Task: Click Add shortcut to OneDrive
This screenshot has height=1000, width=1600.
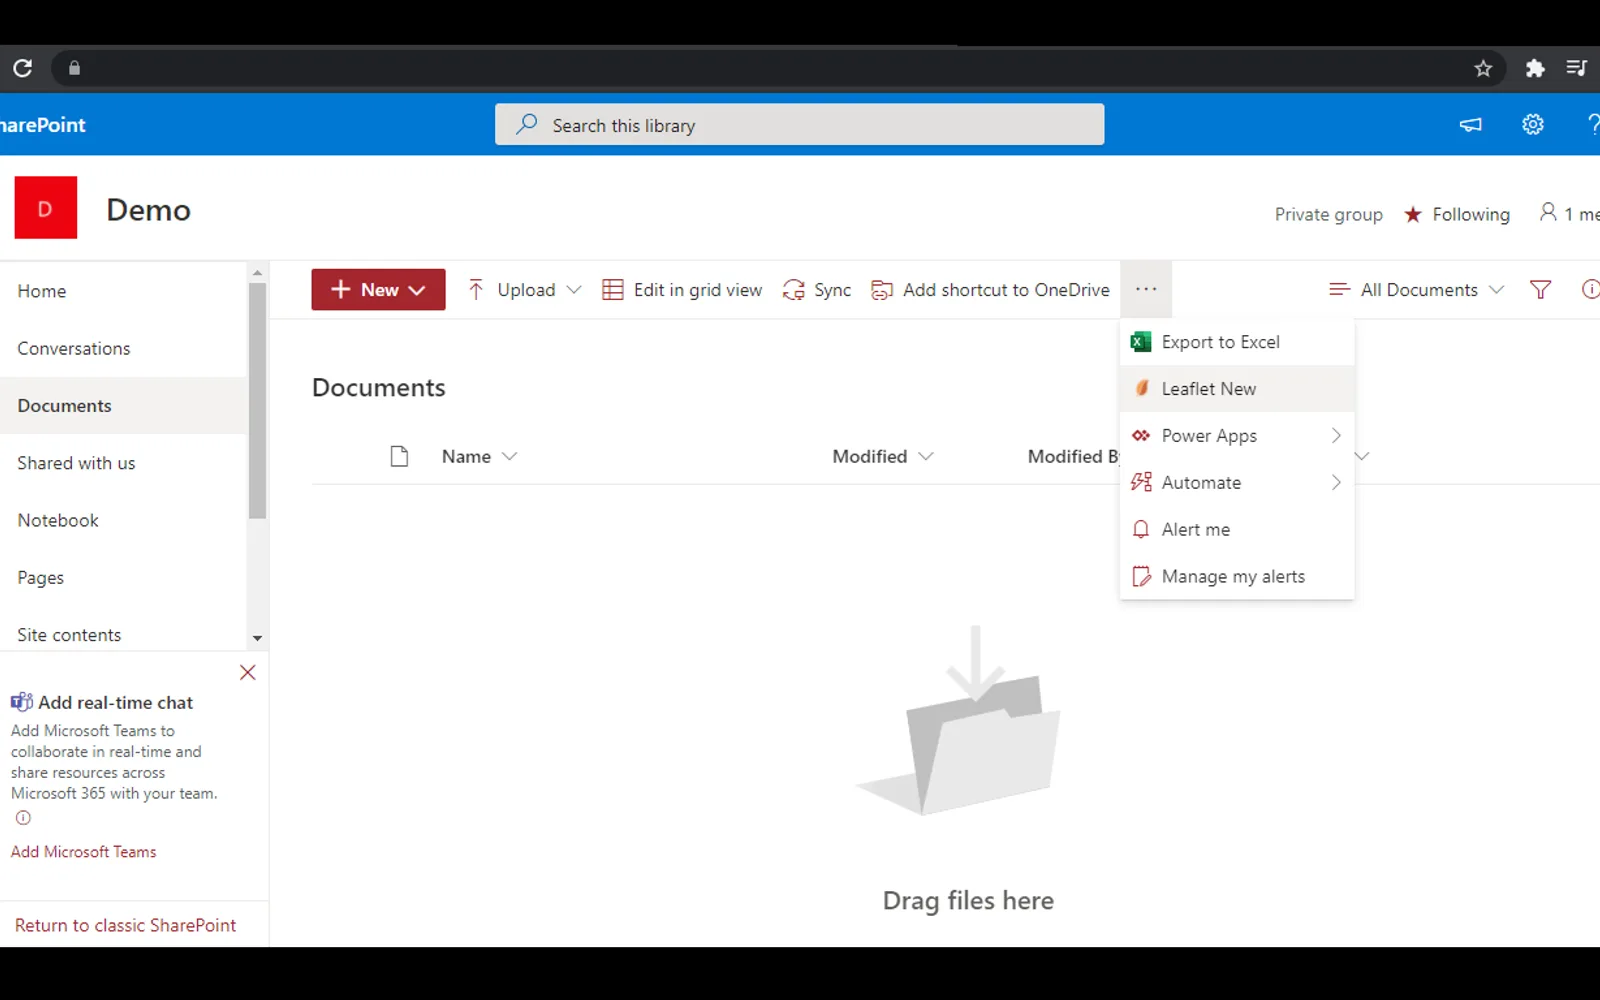Action: 990,290
